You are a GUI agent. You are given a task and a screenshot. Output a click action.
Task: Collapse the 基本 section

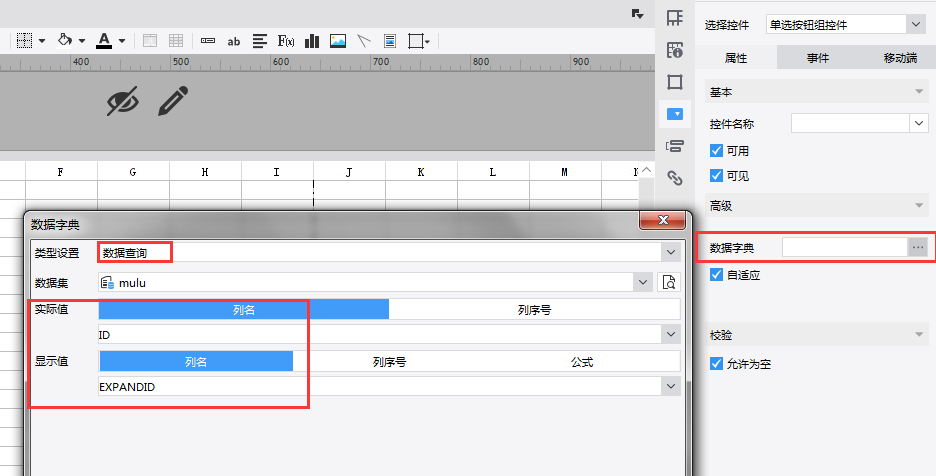coord(919,91)
